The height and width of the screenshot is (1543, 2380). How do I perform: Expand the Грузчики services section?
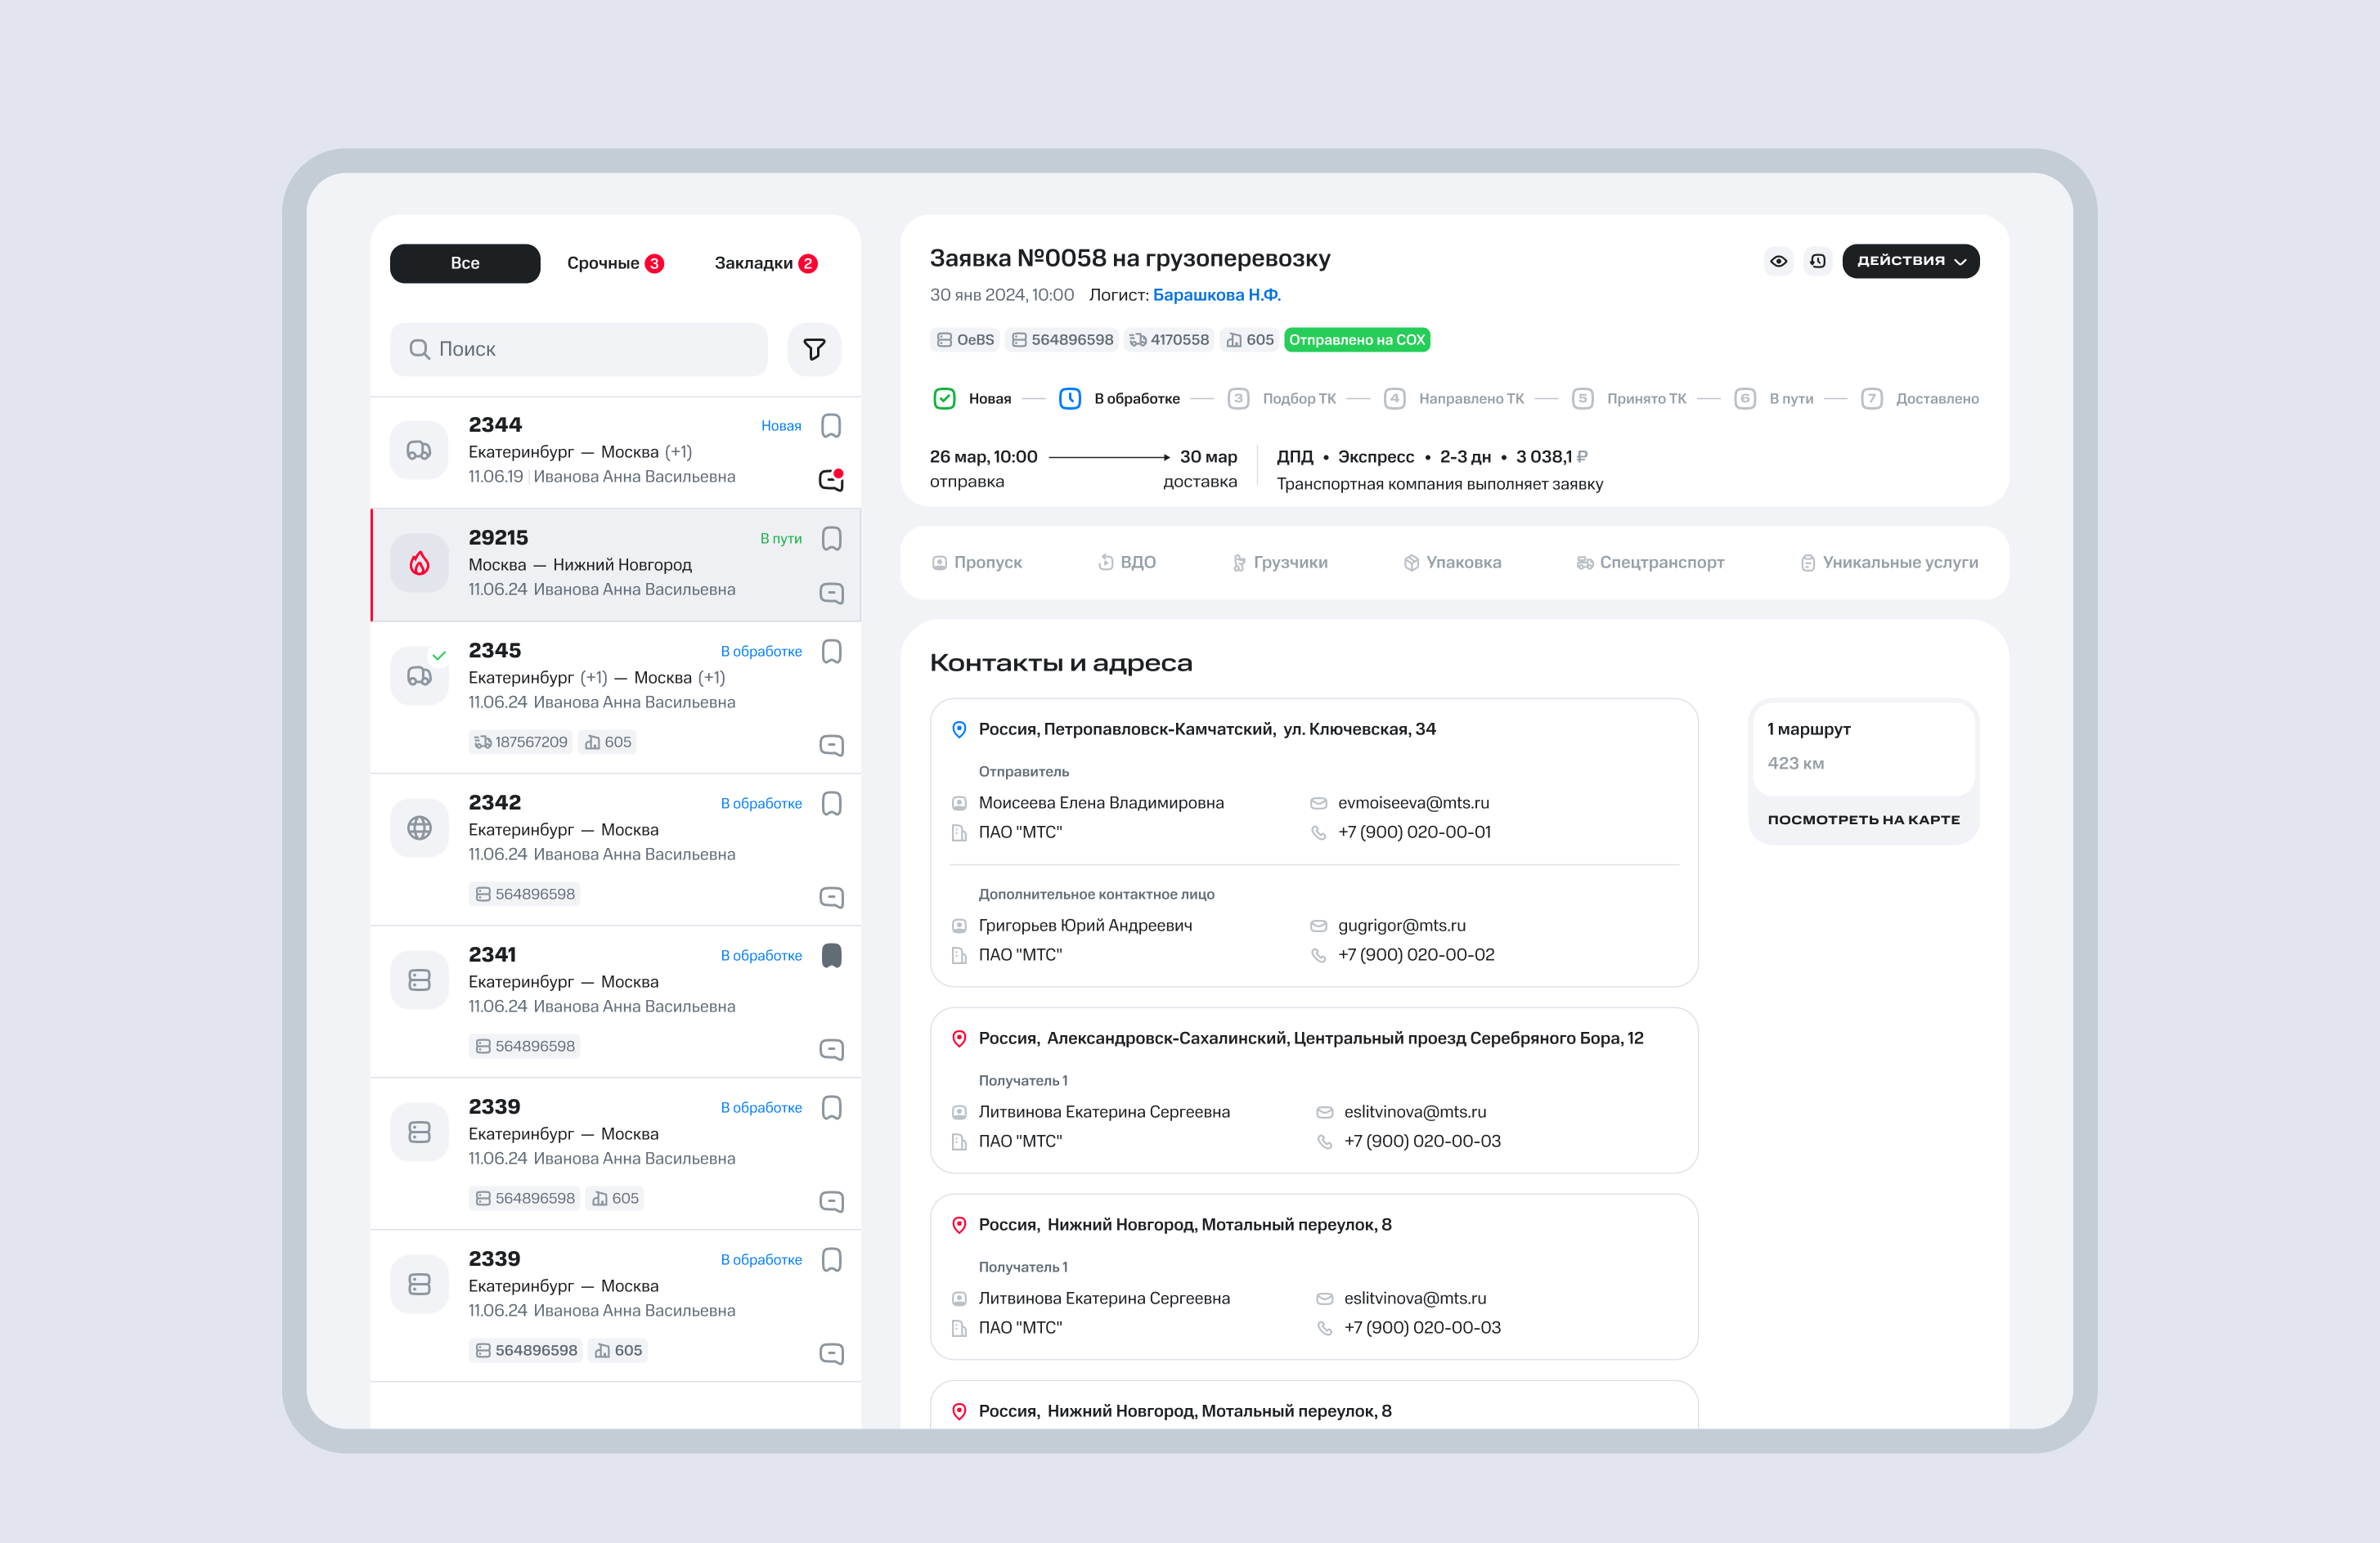click(x=1279, y=562)
